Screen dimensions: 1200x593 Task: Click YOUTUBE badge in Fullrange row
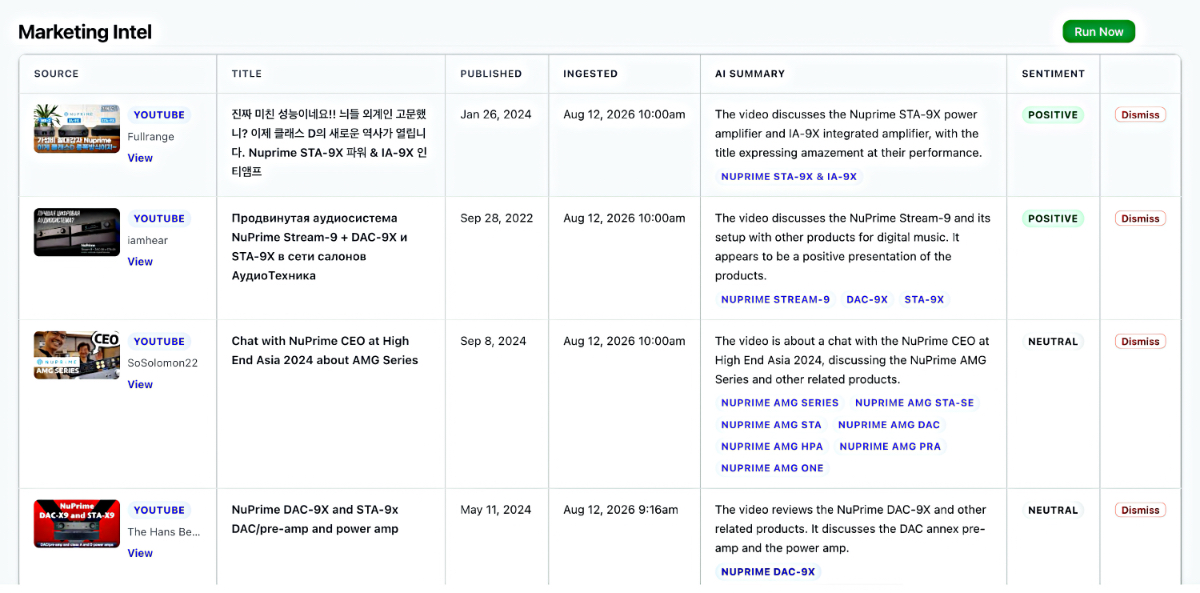[159, 115]
